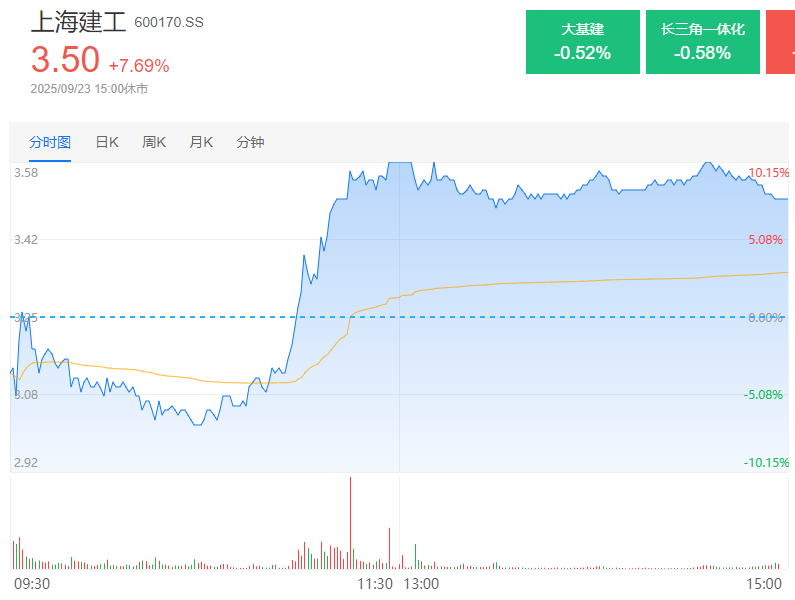Switch to the 分时图 tab

click(x=50, y=142)
